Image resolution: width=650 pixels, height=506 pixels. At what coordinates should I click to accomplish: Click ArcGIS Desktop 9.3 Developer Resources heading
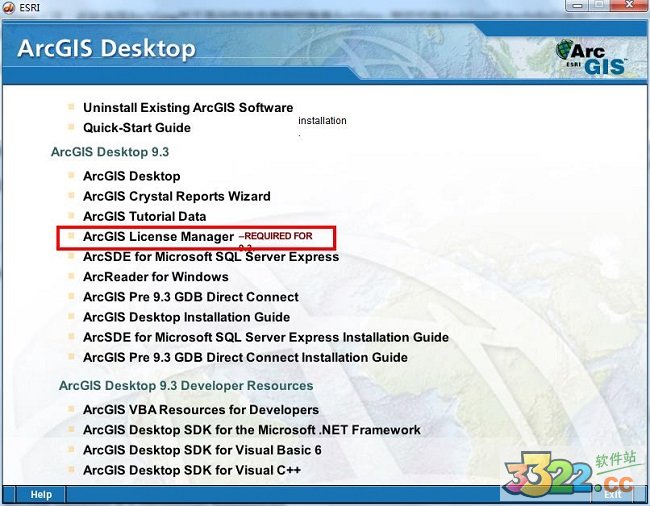click(x=186, y=386)
